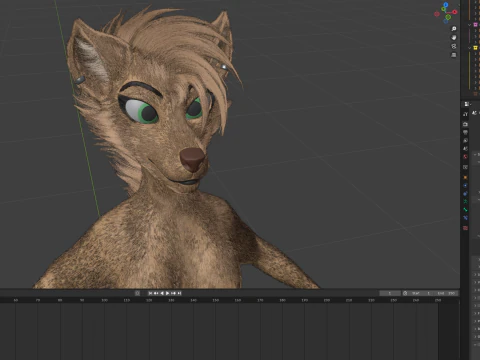This screenshot has width=480, height=360.
Task: Open the green Object Data properties tab
Action: [x=465, y=201]
